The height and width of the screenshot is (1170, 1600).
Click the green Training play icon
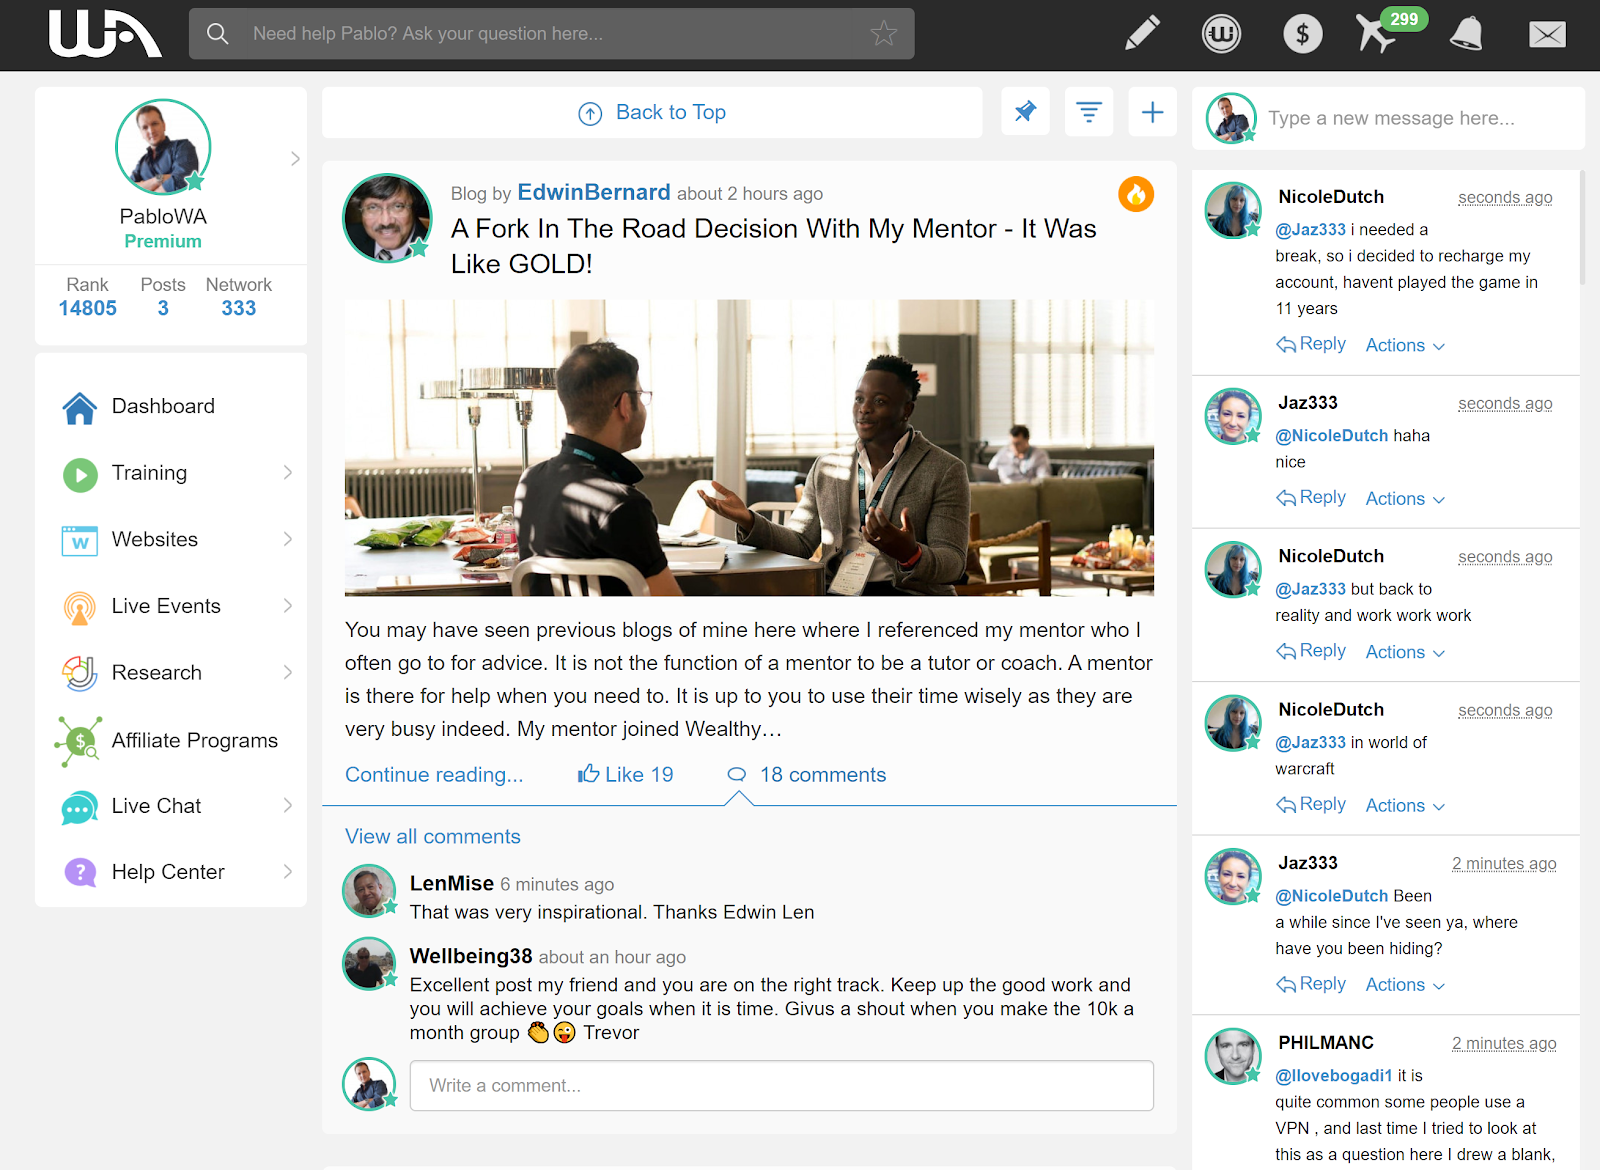[x=80, y=474]
